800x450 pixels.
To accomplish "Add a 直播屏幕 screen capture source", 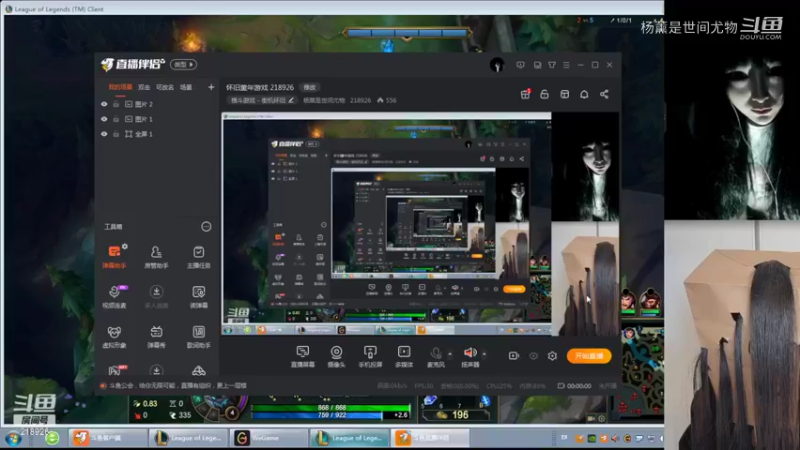I will (x=303, y=356).
